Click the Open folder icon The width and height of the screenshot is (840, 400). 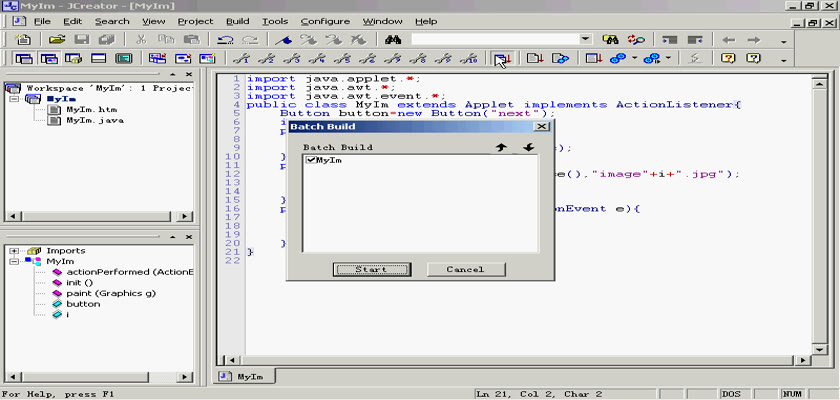tap(57, 40)
